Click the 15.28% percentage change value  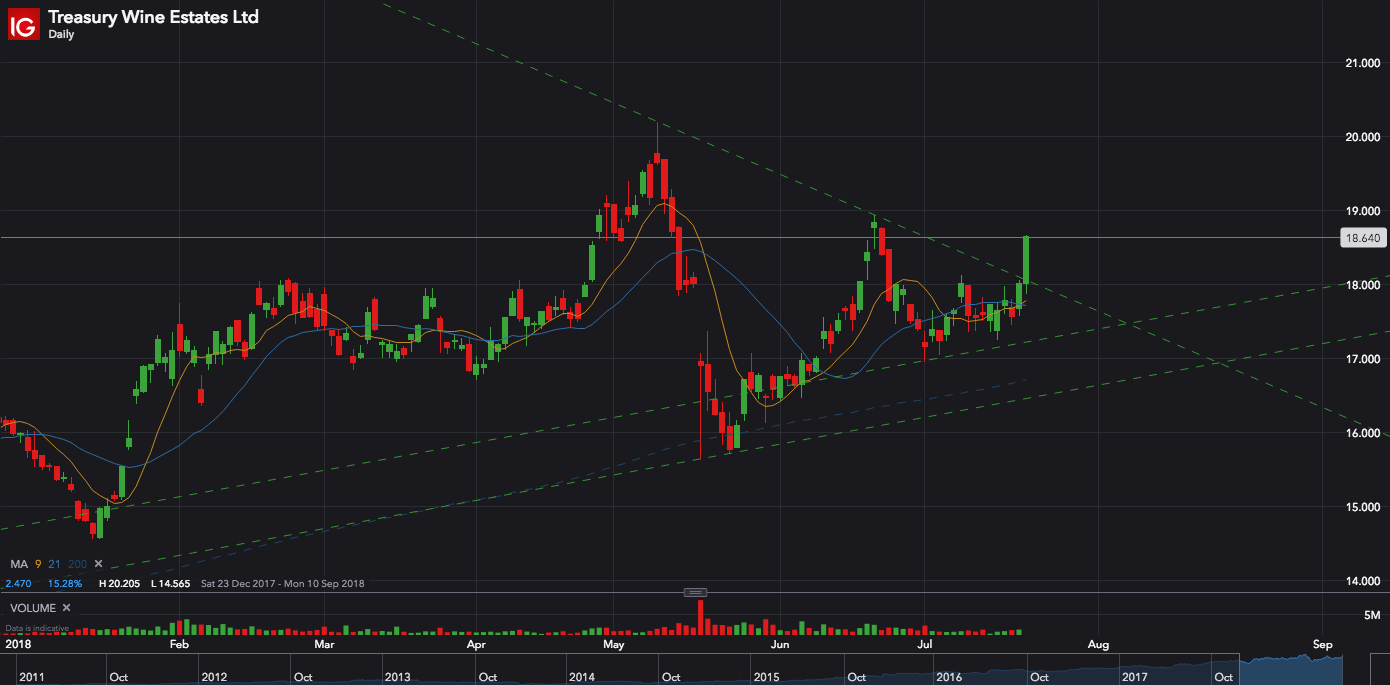[65, 583]
